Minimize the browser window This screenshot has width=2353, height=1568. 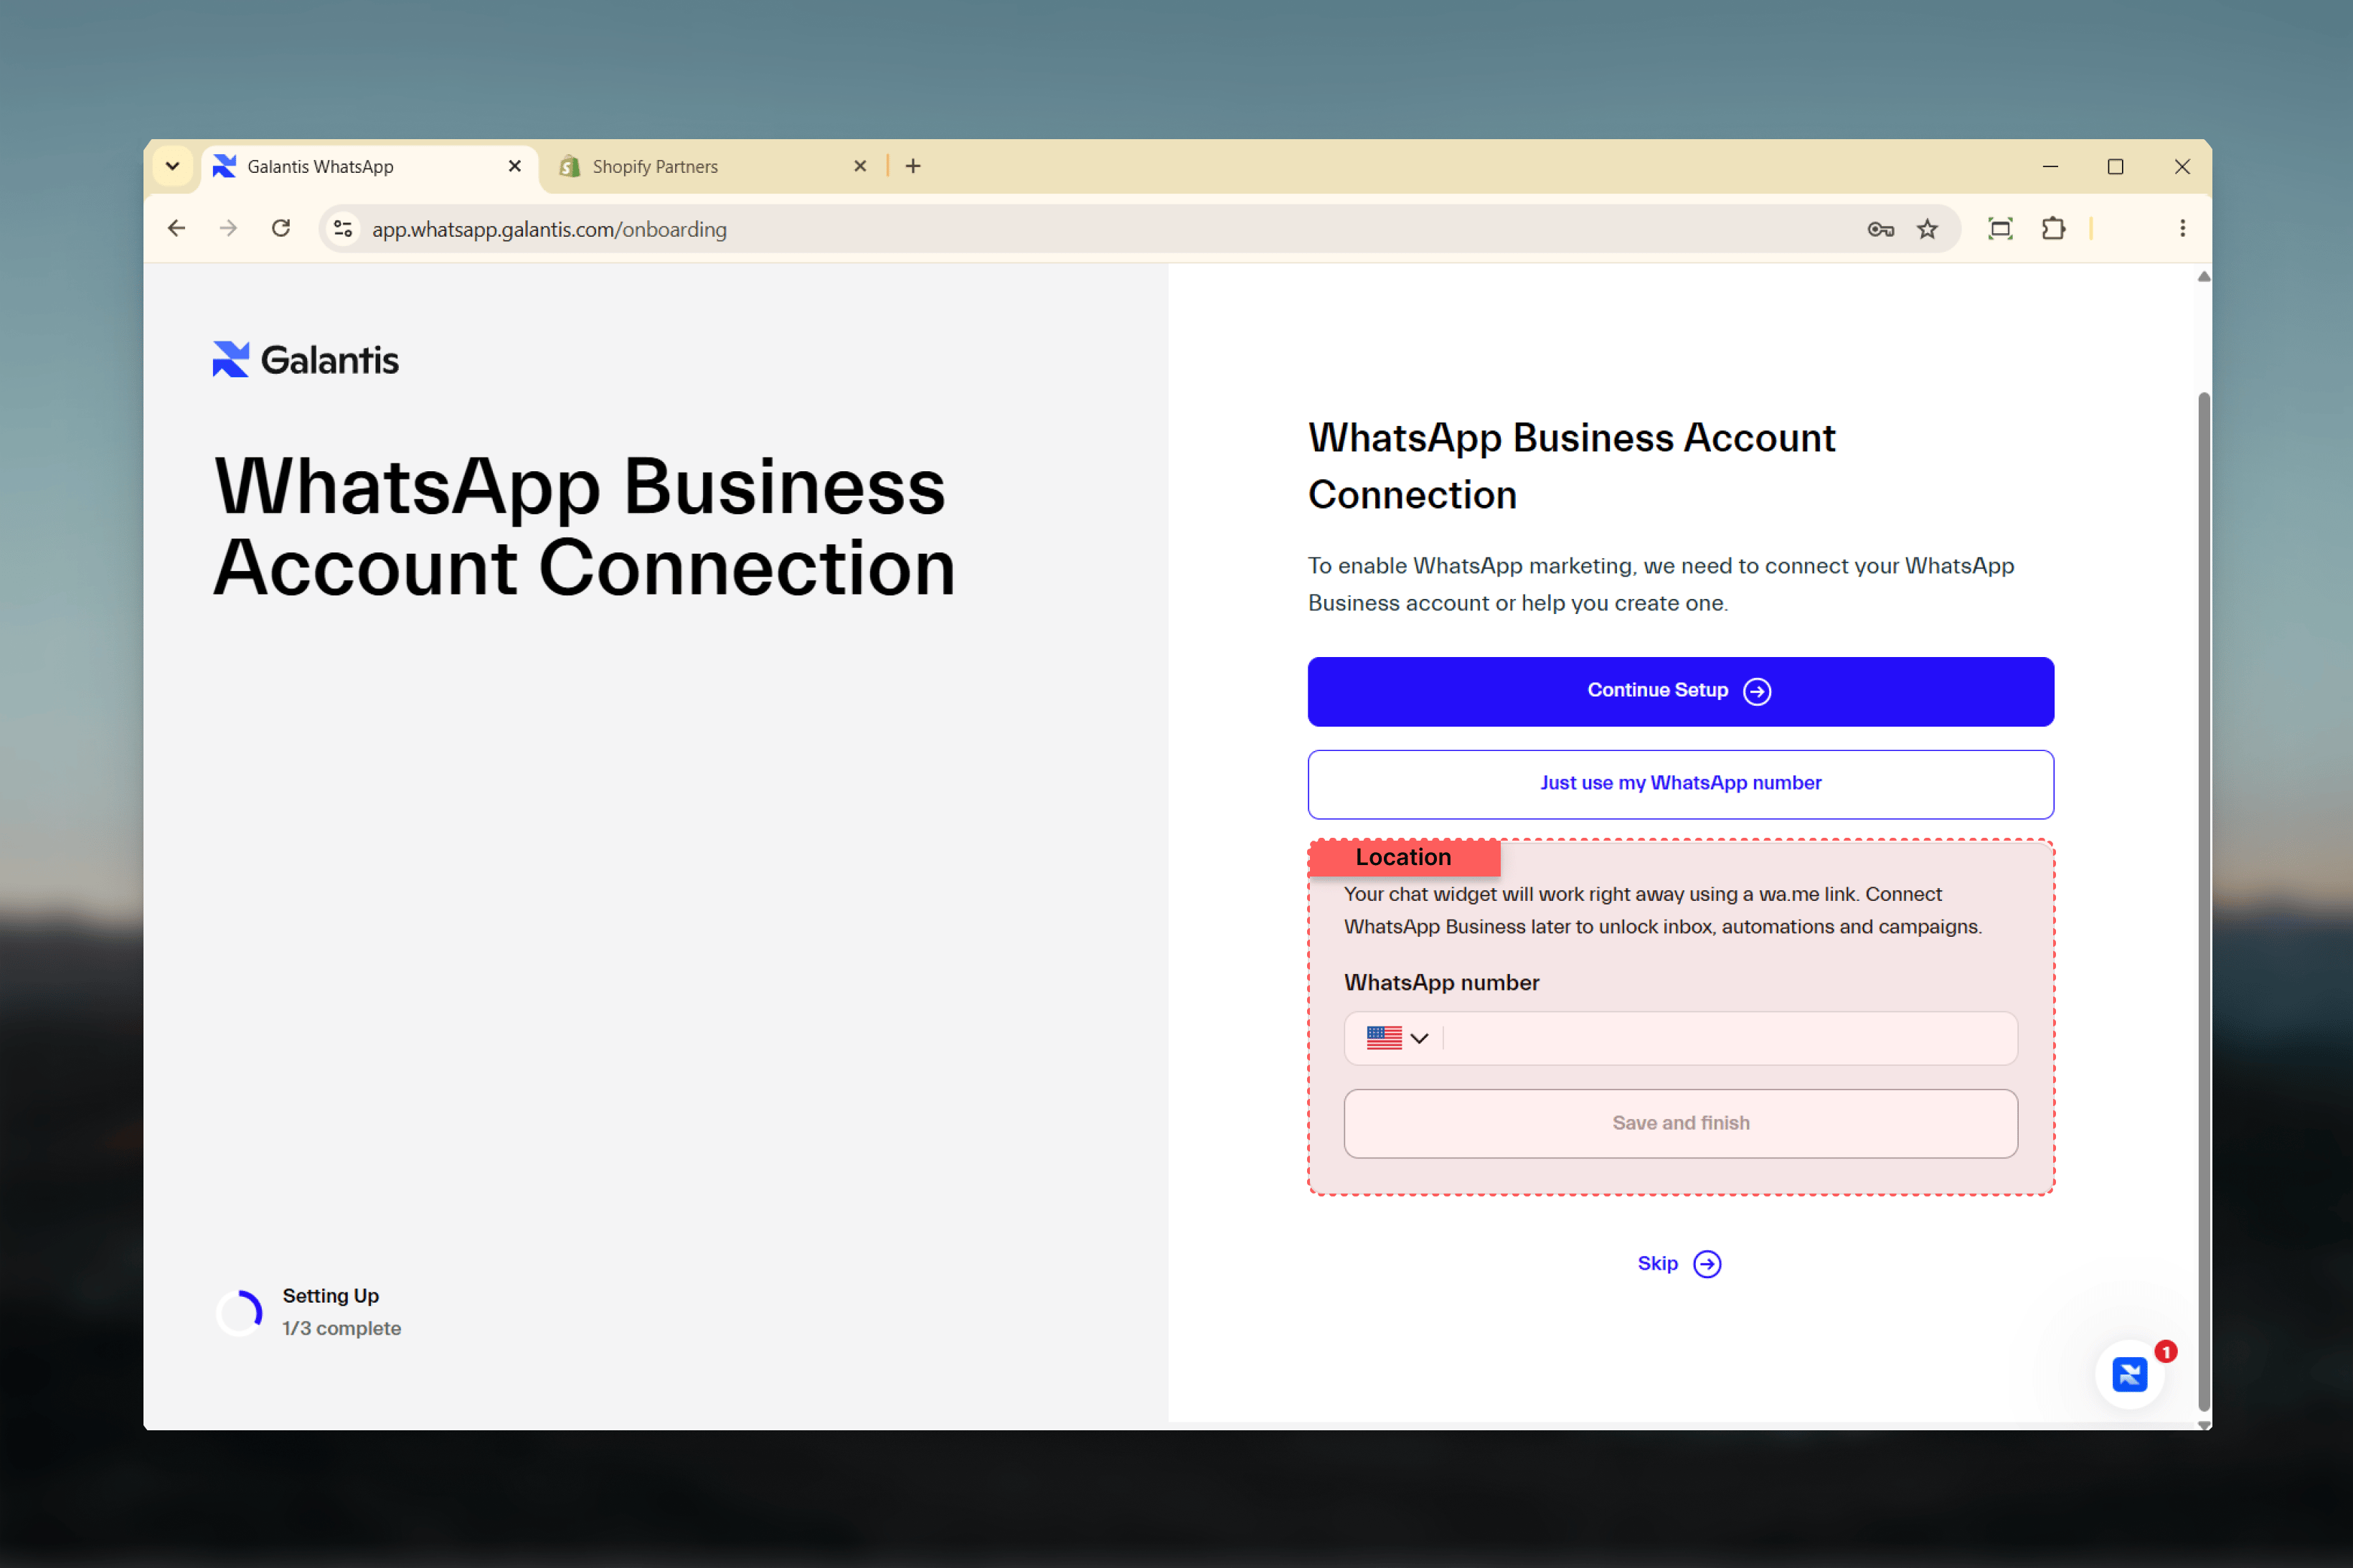click(2050, 166)
